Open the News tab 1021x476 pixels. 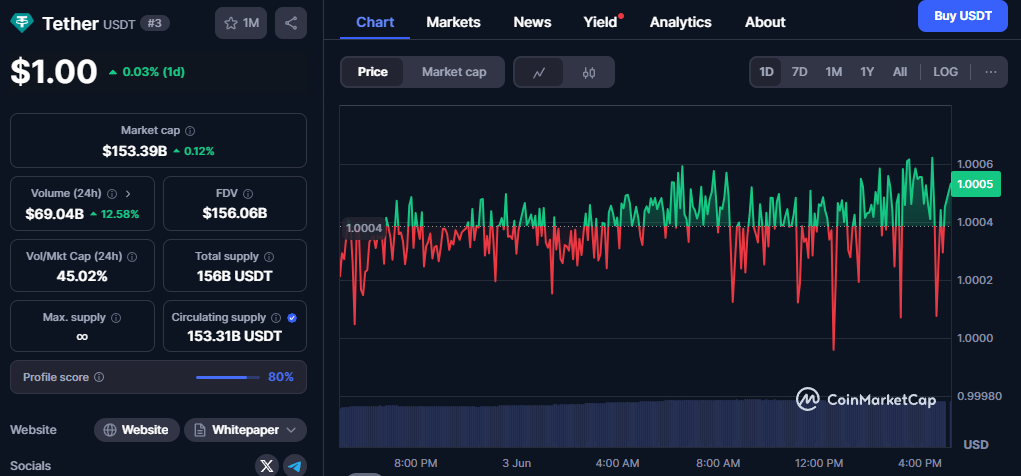[x=532, y=22]
